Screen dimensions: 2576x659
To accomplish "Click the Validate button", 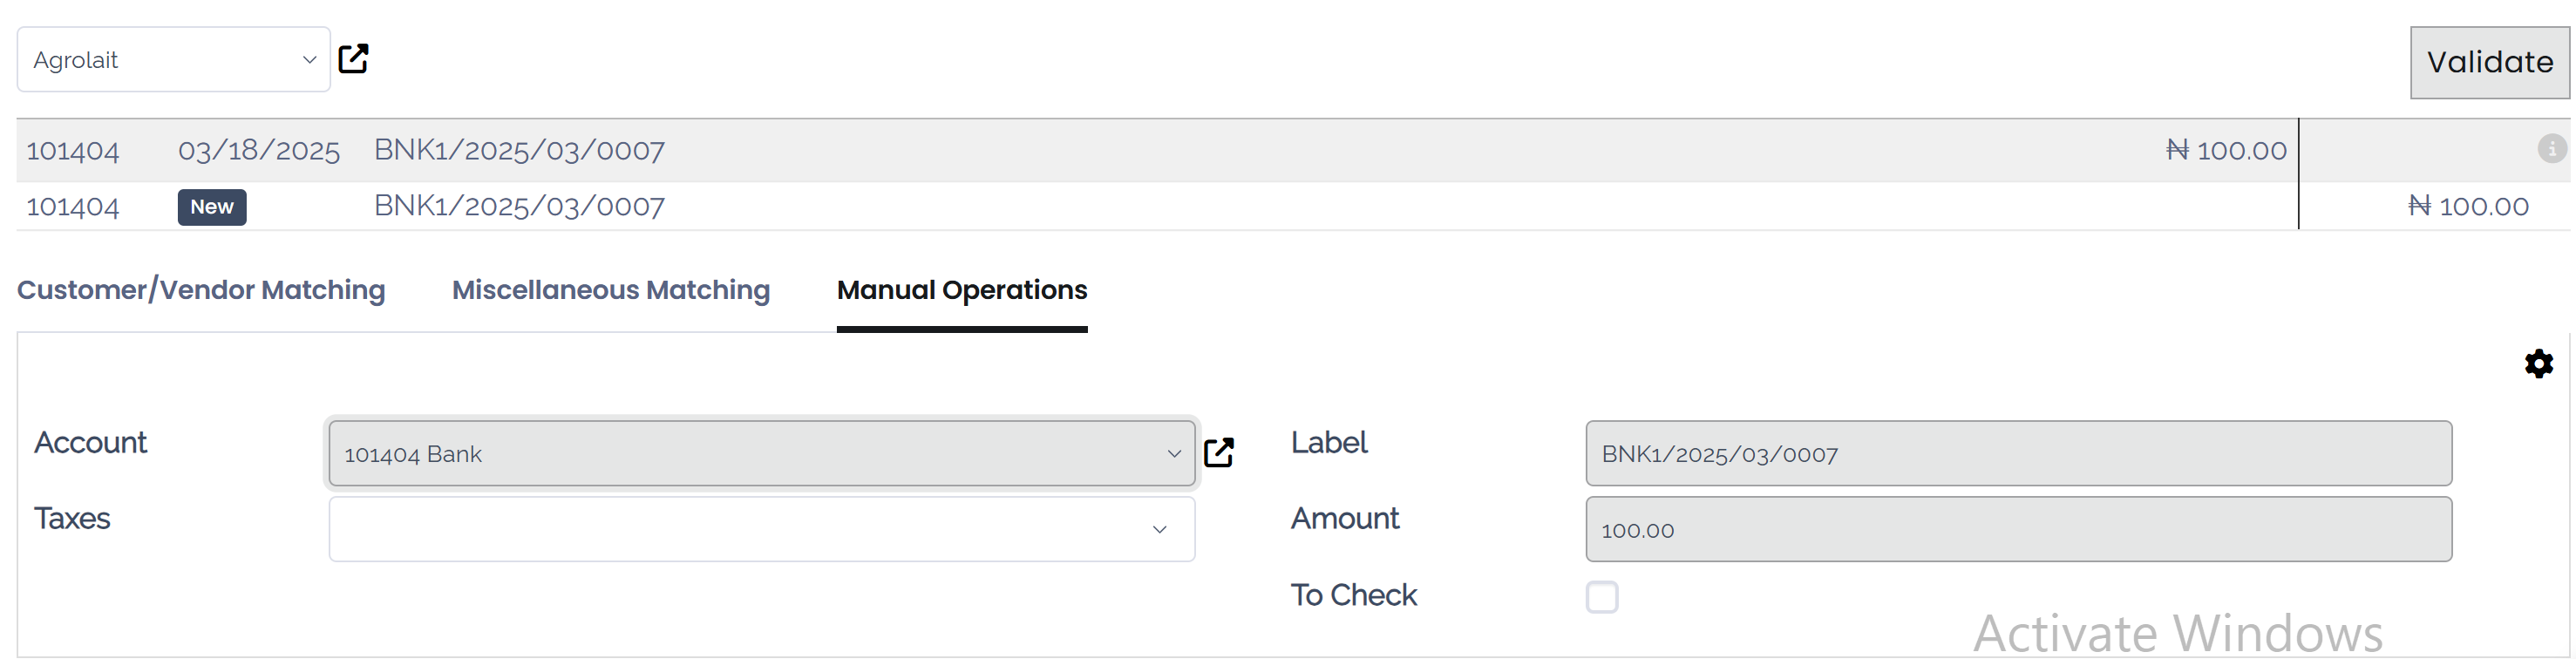I will pyautogui.click(x=2489, y=62).
